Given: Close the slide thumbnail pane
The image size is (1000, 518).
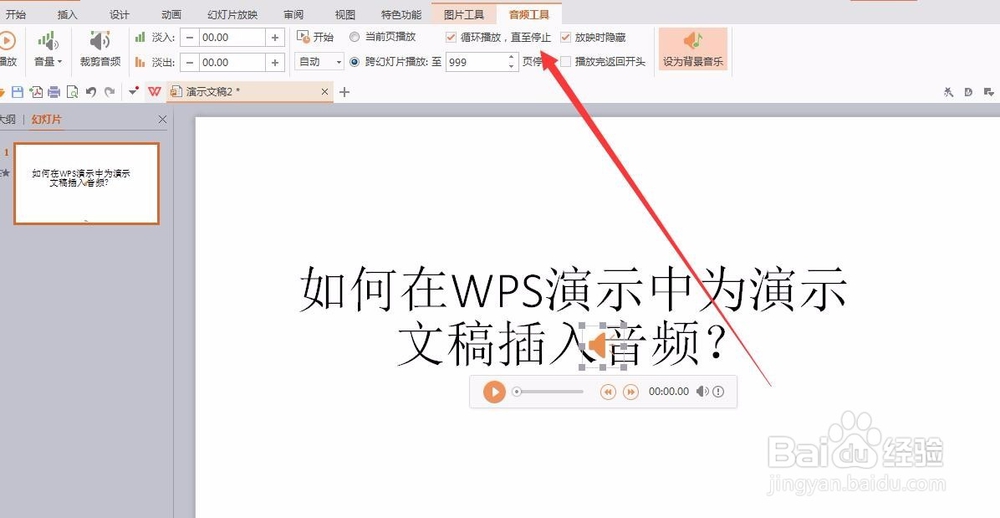Looking at the screenshot, I should pyautogui.click(x=162, y=119).
